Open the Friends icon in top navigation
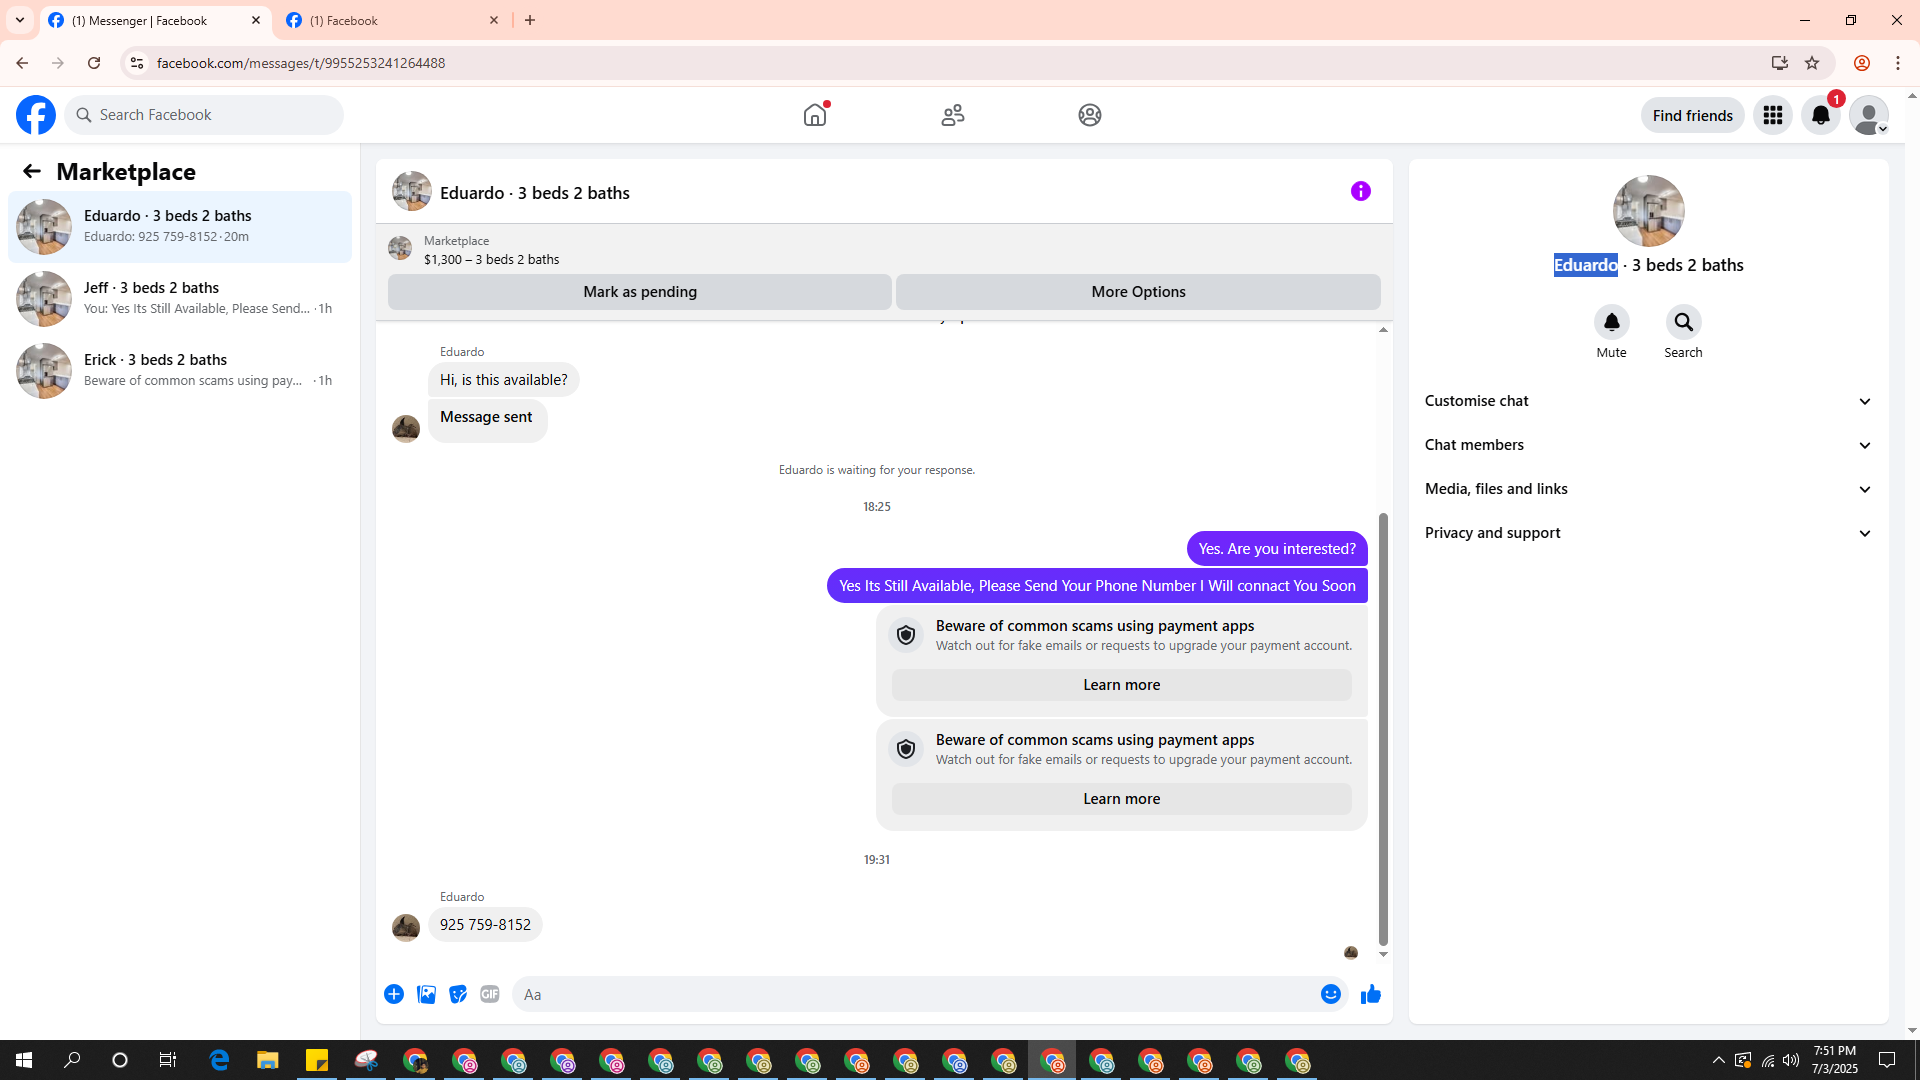 [952, 115]
